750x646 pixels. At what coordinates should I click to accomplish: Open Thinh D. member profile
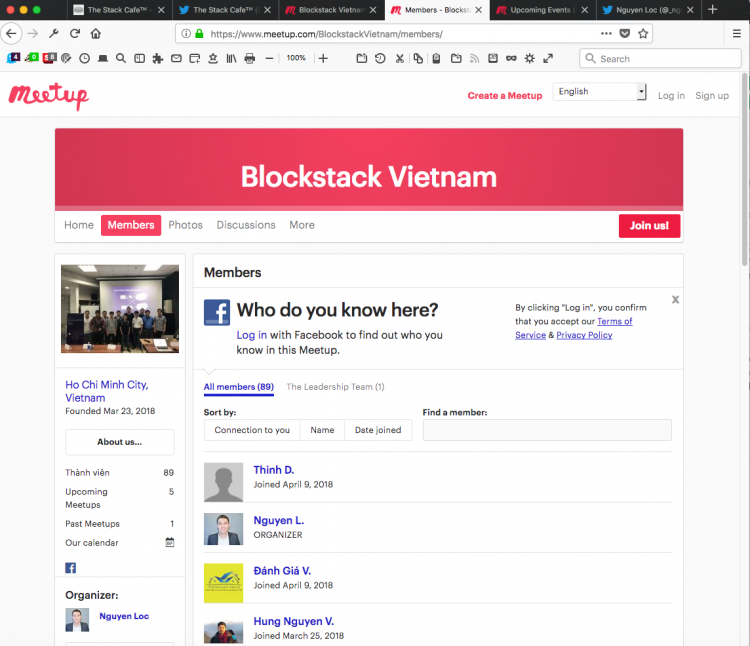(x=274, y=470)
